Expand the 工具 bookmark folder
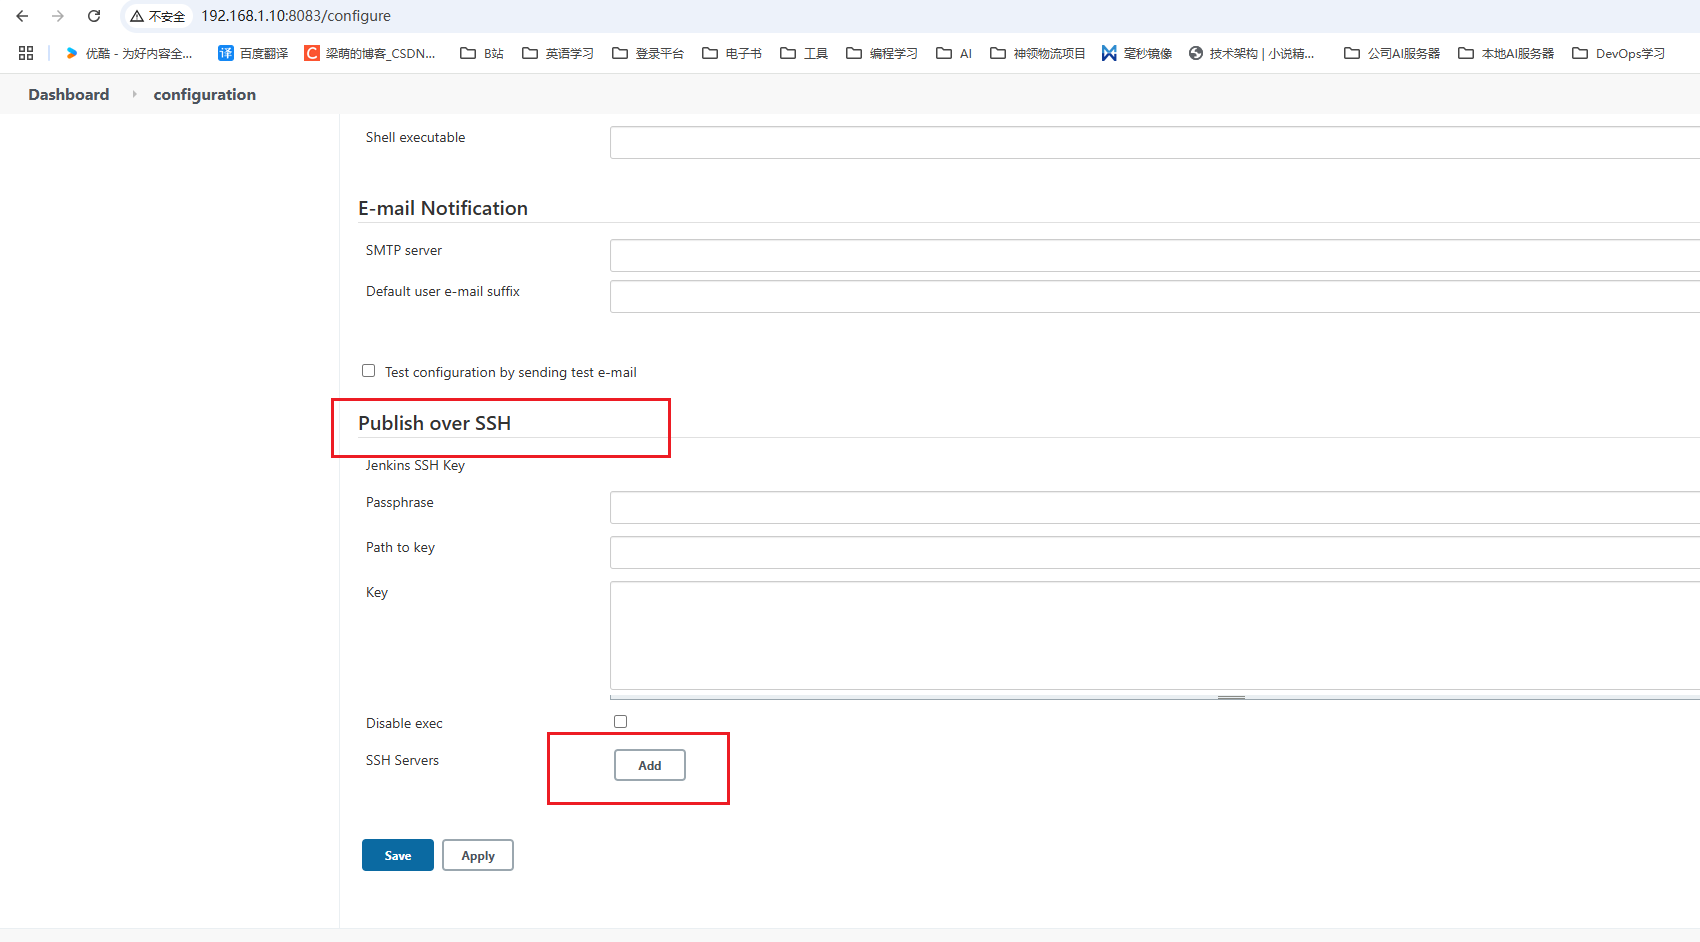Viewport: 1700px width, 942px height. pyautogui.click(x=804, y=53)
